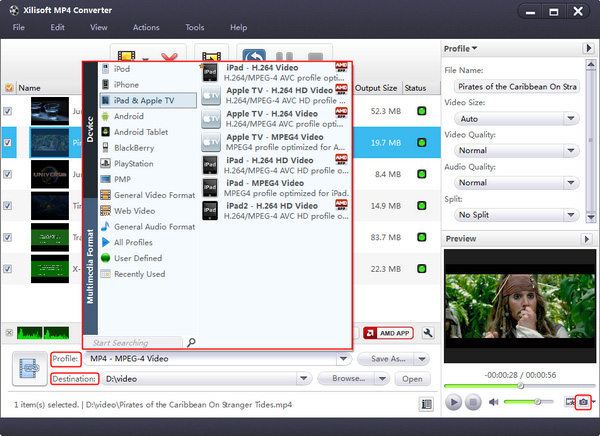The image size is (600, 436).
Task: Click the Universal logo video thumbnail
Action: (x=50, y=174)
